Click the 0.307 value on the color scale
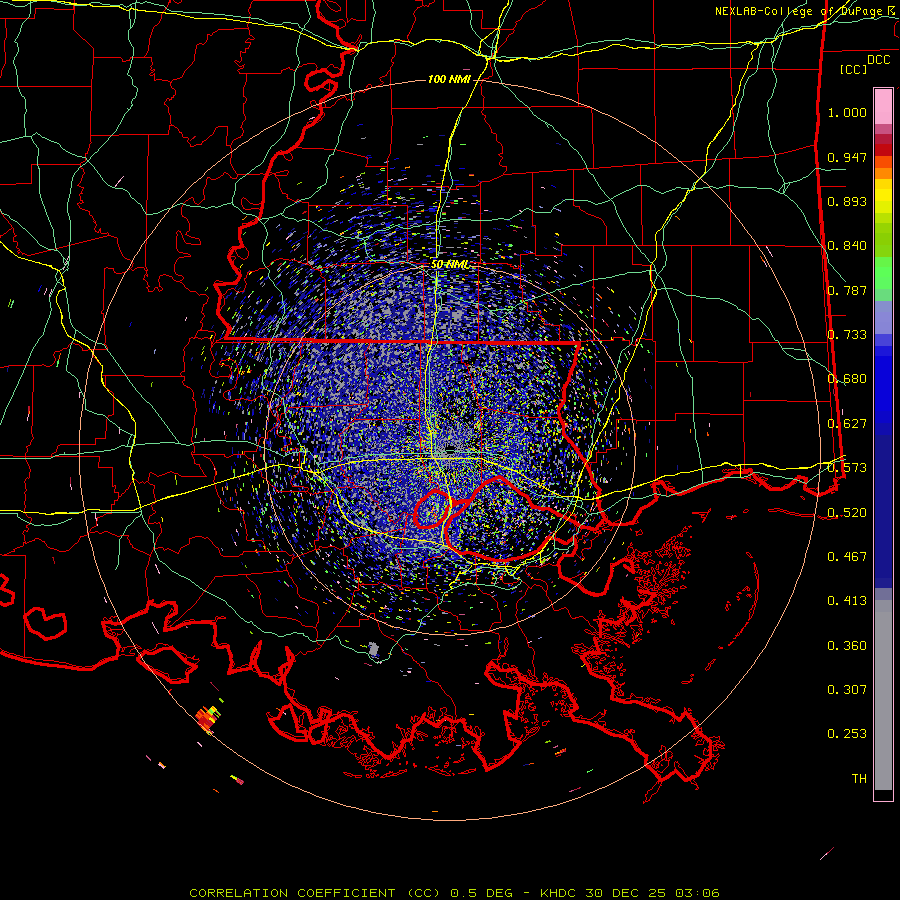The image size is (900, 900). pyautogui.click(x=847, y=690)
